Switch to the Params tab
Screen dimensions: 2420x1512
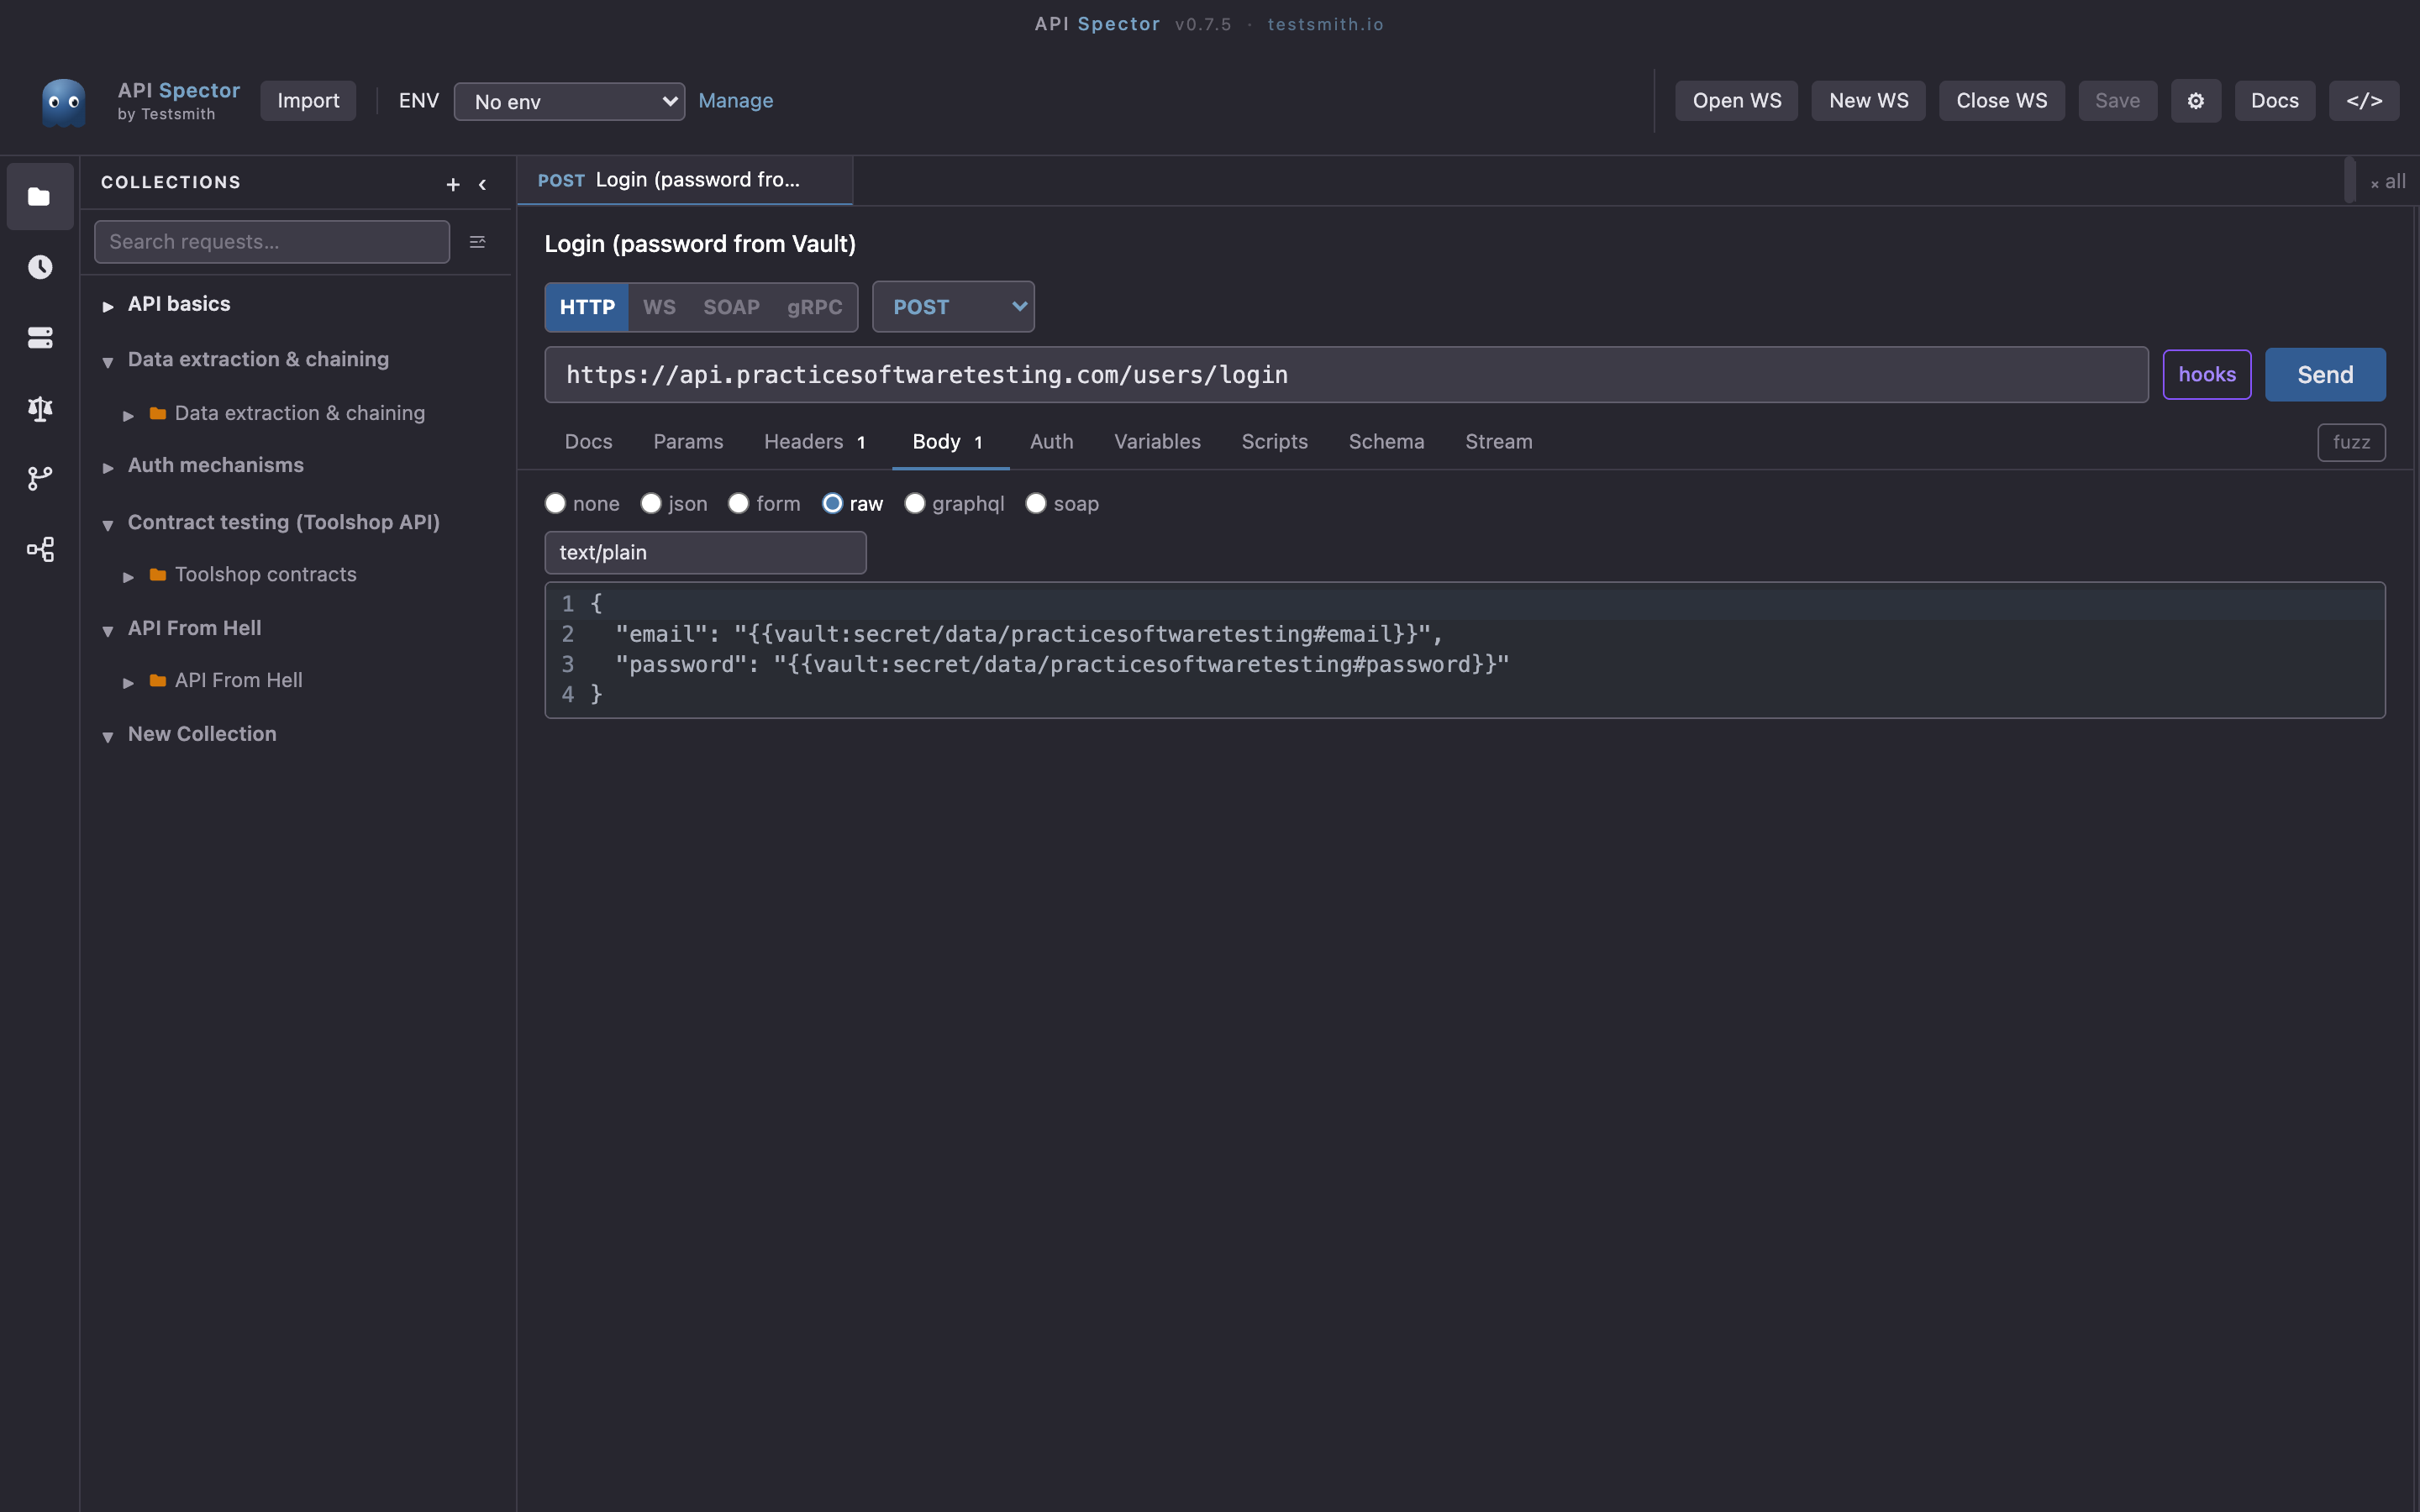tap(688, 442)
